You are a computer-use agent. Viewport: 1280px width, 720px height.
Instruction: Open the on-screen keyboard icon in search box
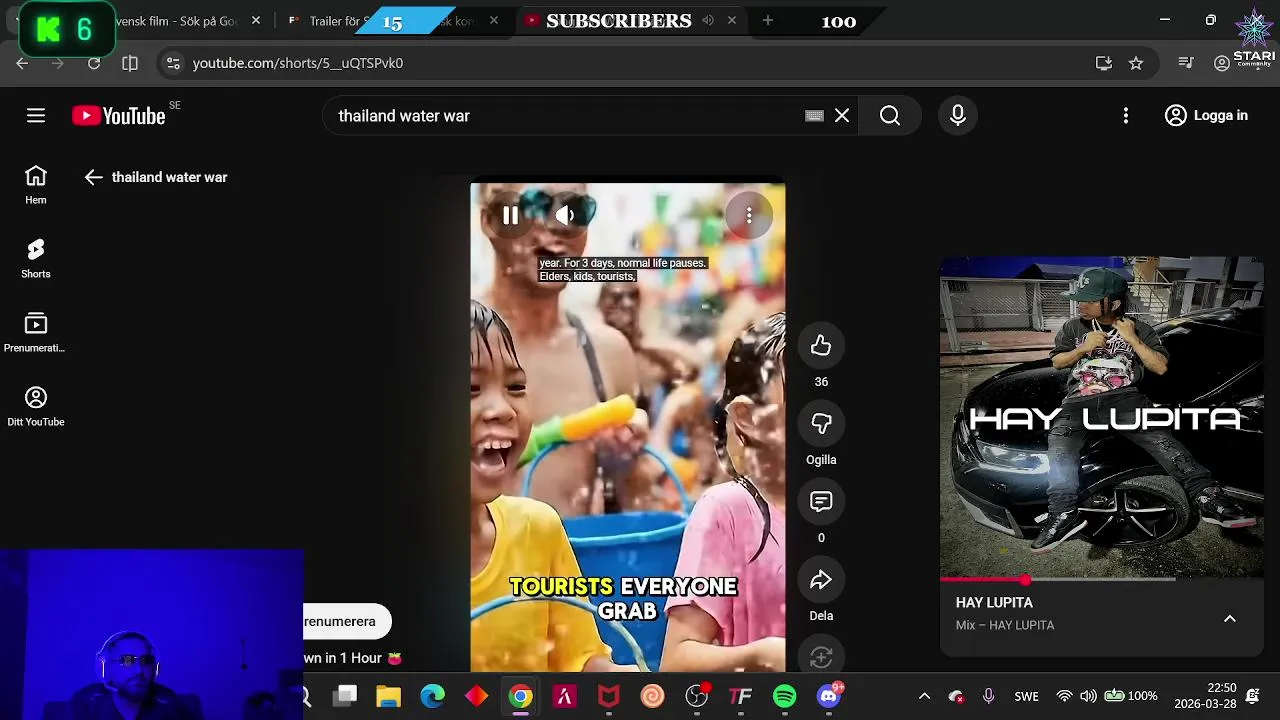pyautogui.click(x=814, y=116)
